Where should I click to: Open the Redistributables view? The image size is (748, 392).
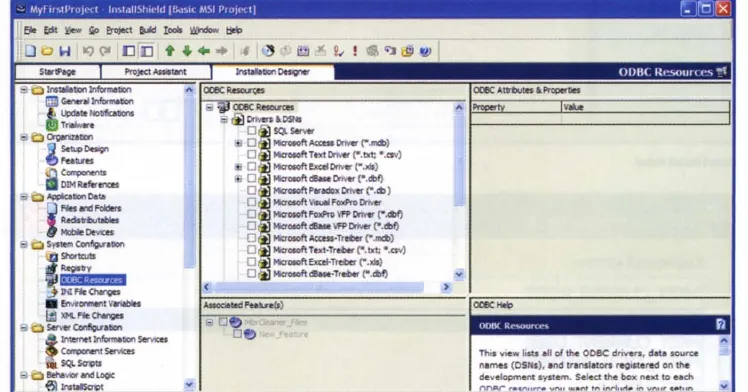tap(90, 220)
